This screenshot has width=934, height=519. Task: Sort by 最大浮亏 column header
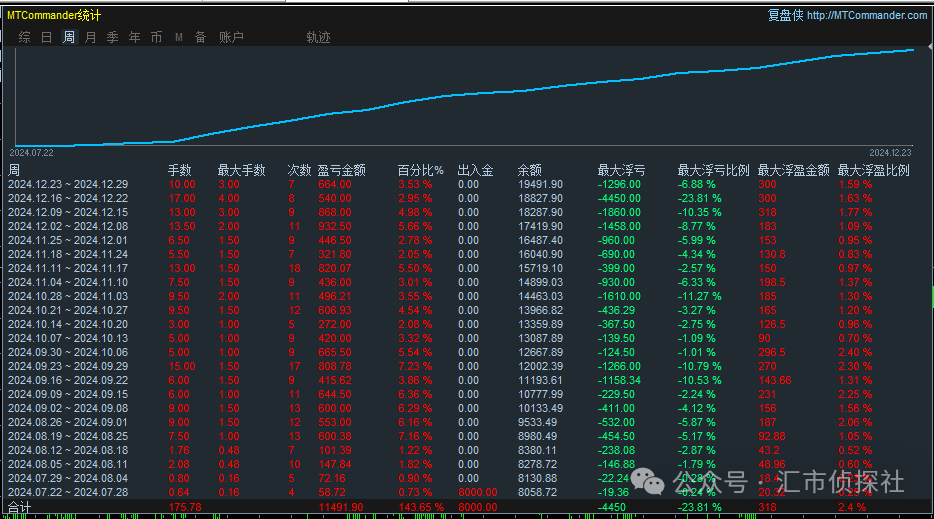621,170
